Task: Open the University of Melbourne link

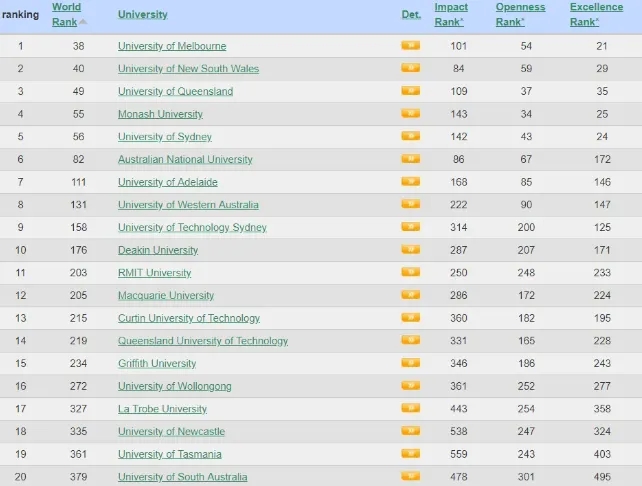Action: coord(172,46)
